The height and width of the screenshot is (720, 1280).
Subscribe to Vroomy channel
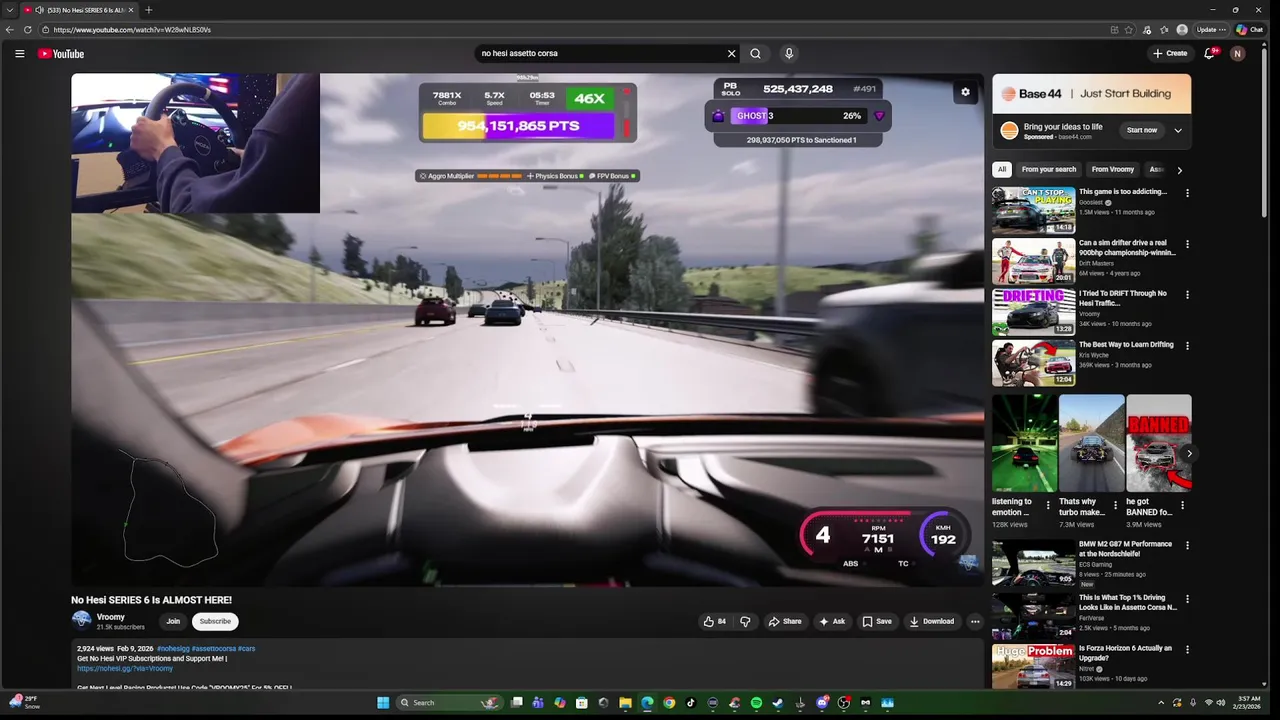point(215,621)
